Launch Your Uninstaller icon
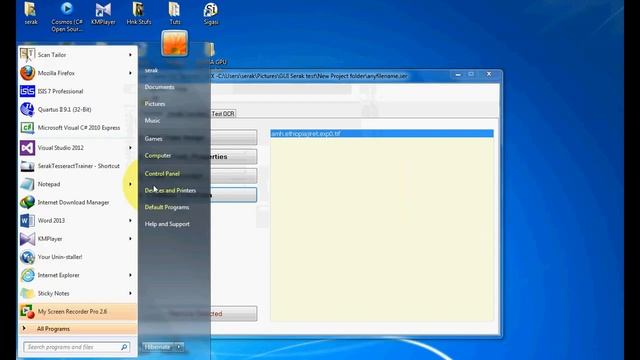640x360 pixels. click(27, 257)
